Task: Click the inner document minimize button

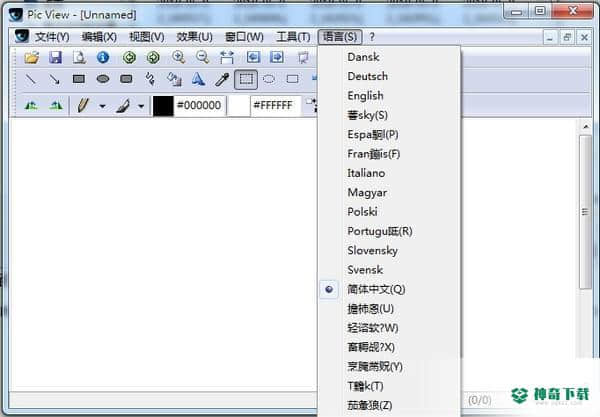Action: [x=550, y=37]
